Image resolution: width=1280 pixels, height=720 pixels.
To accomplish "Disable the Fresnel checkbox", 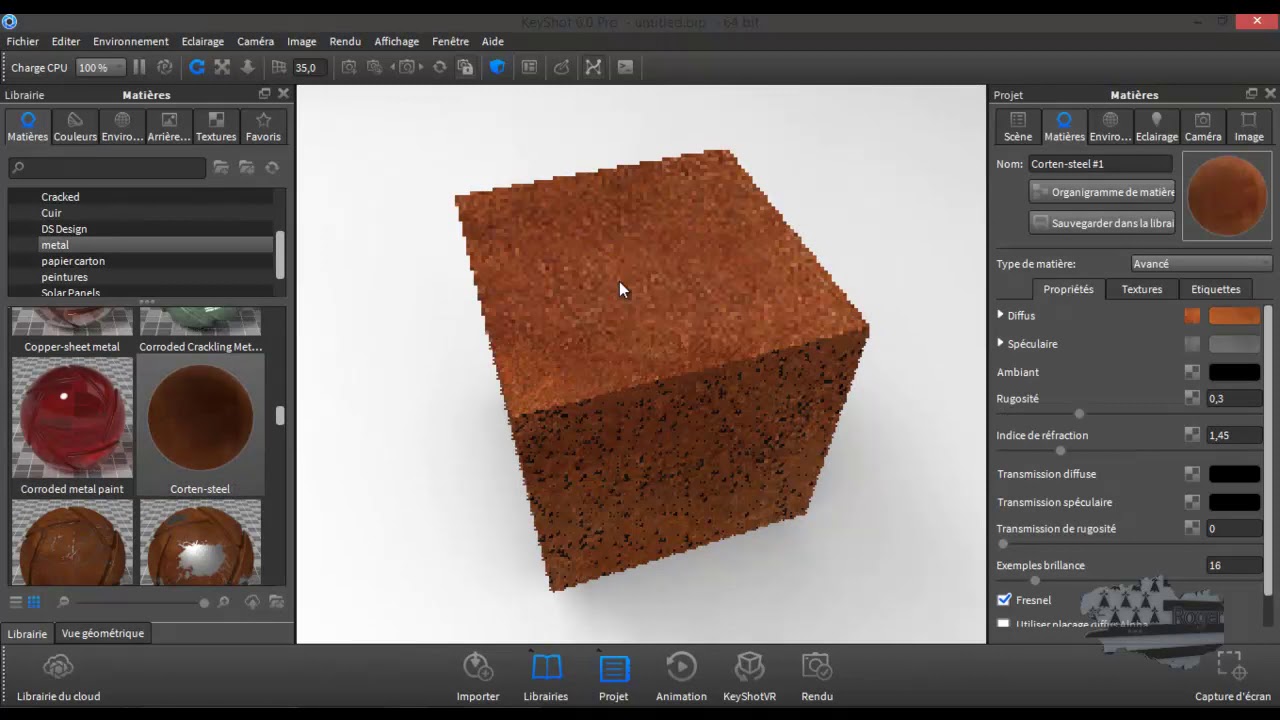I will [x=1004, y=600].
